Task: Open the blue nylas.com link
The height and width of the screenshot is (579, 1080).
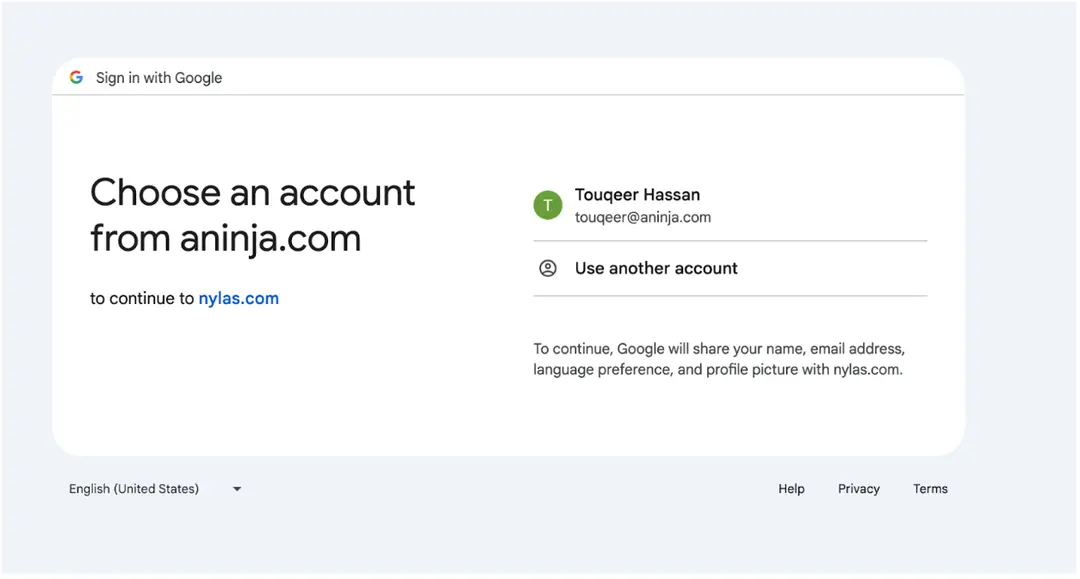Action: click(x=238, y=298)
